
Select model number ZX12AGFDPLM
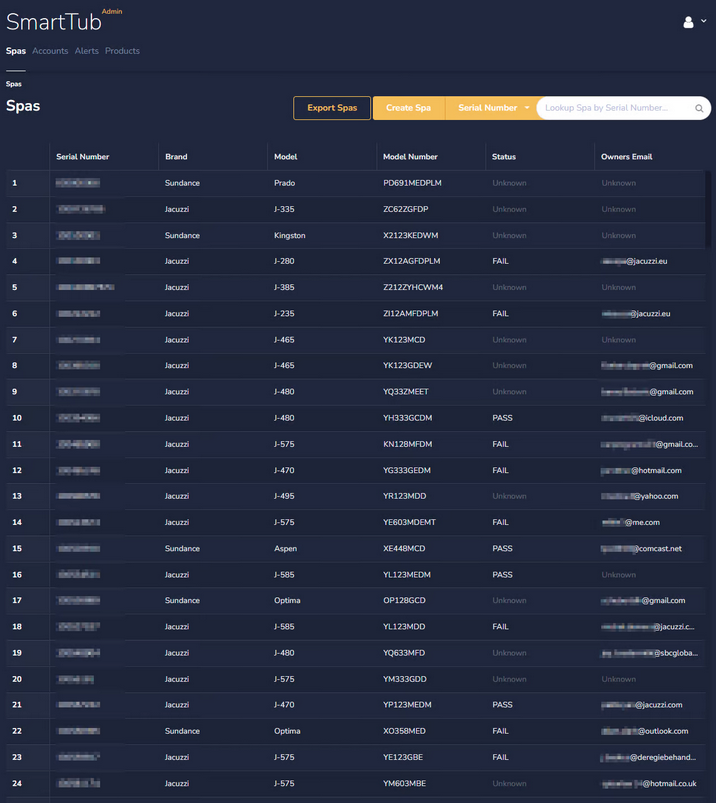[x=412, y=261]
